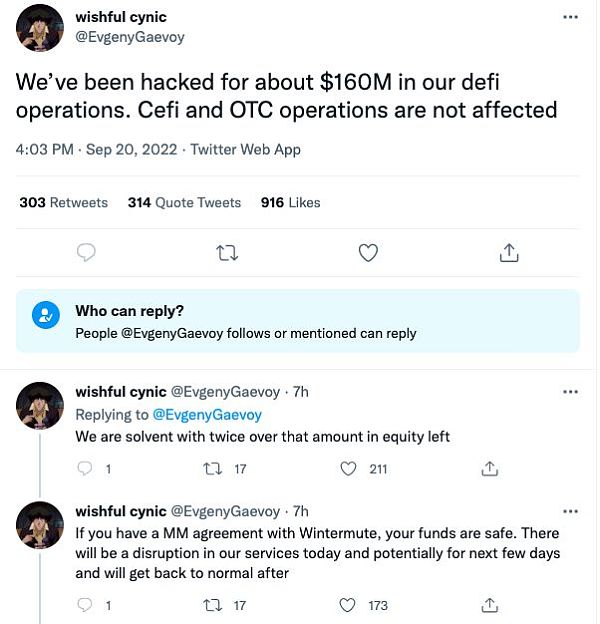Open the tweet timestamp 4:03 PM Sep 20, 2022
The height and width of the screenshot is (624, 600).
pyautogui.click(x=96, y=150)
